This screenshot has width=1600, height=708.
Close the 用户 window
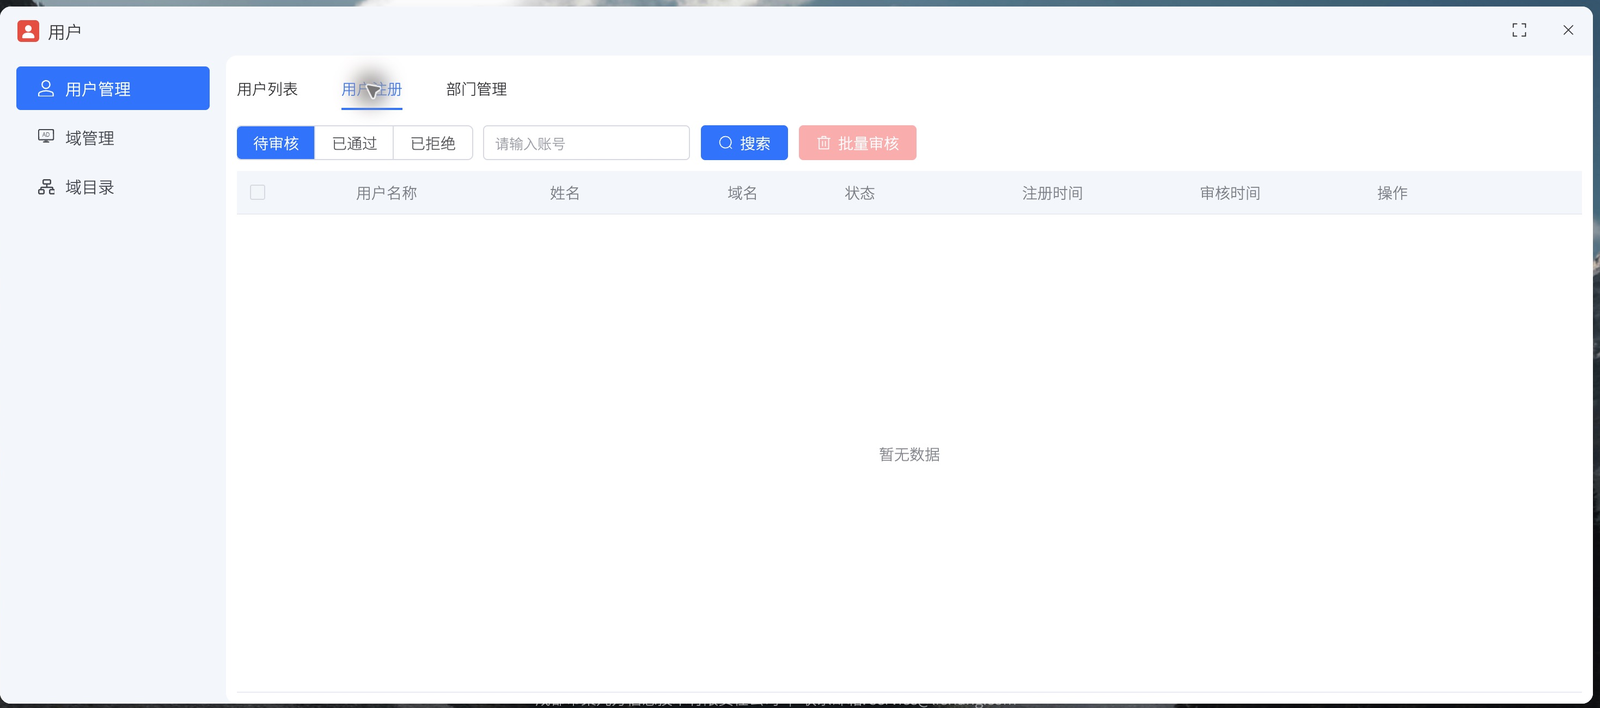(1568, 30)
